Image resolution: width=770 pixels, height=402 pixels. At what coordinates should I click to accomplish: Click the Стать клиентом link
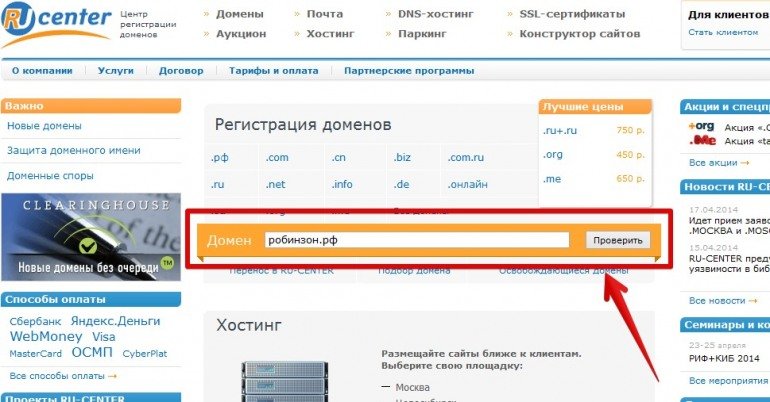click(x=723, y=32)
